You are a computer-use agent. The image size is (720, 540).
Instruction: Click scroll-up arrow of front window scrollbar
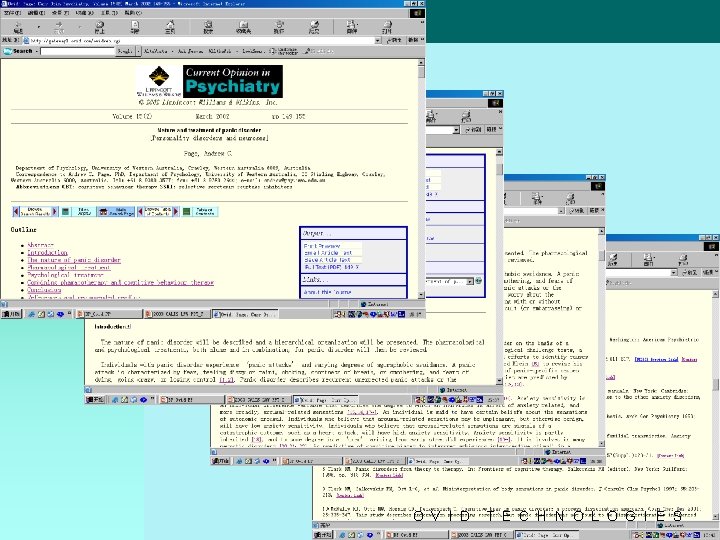point(421,62)
